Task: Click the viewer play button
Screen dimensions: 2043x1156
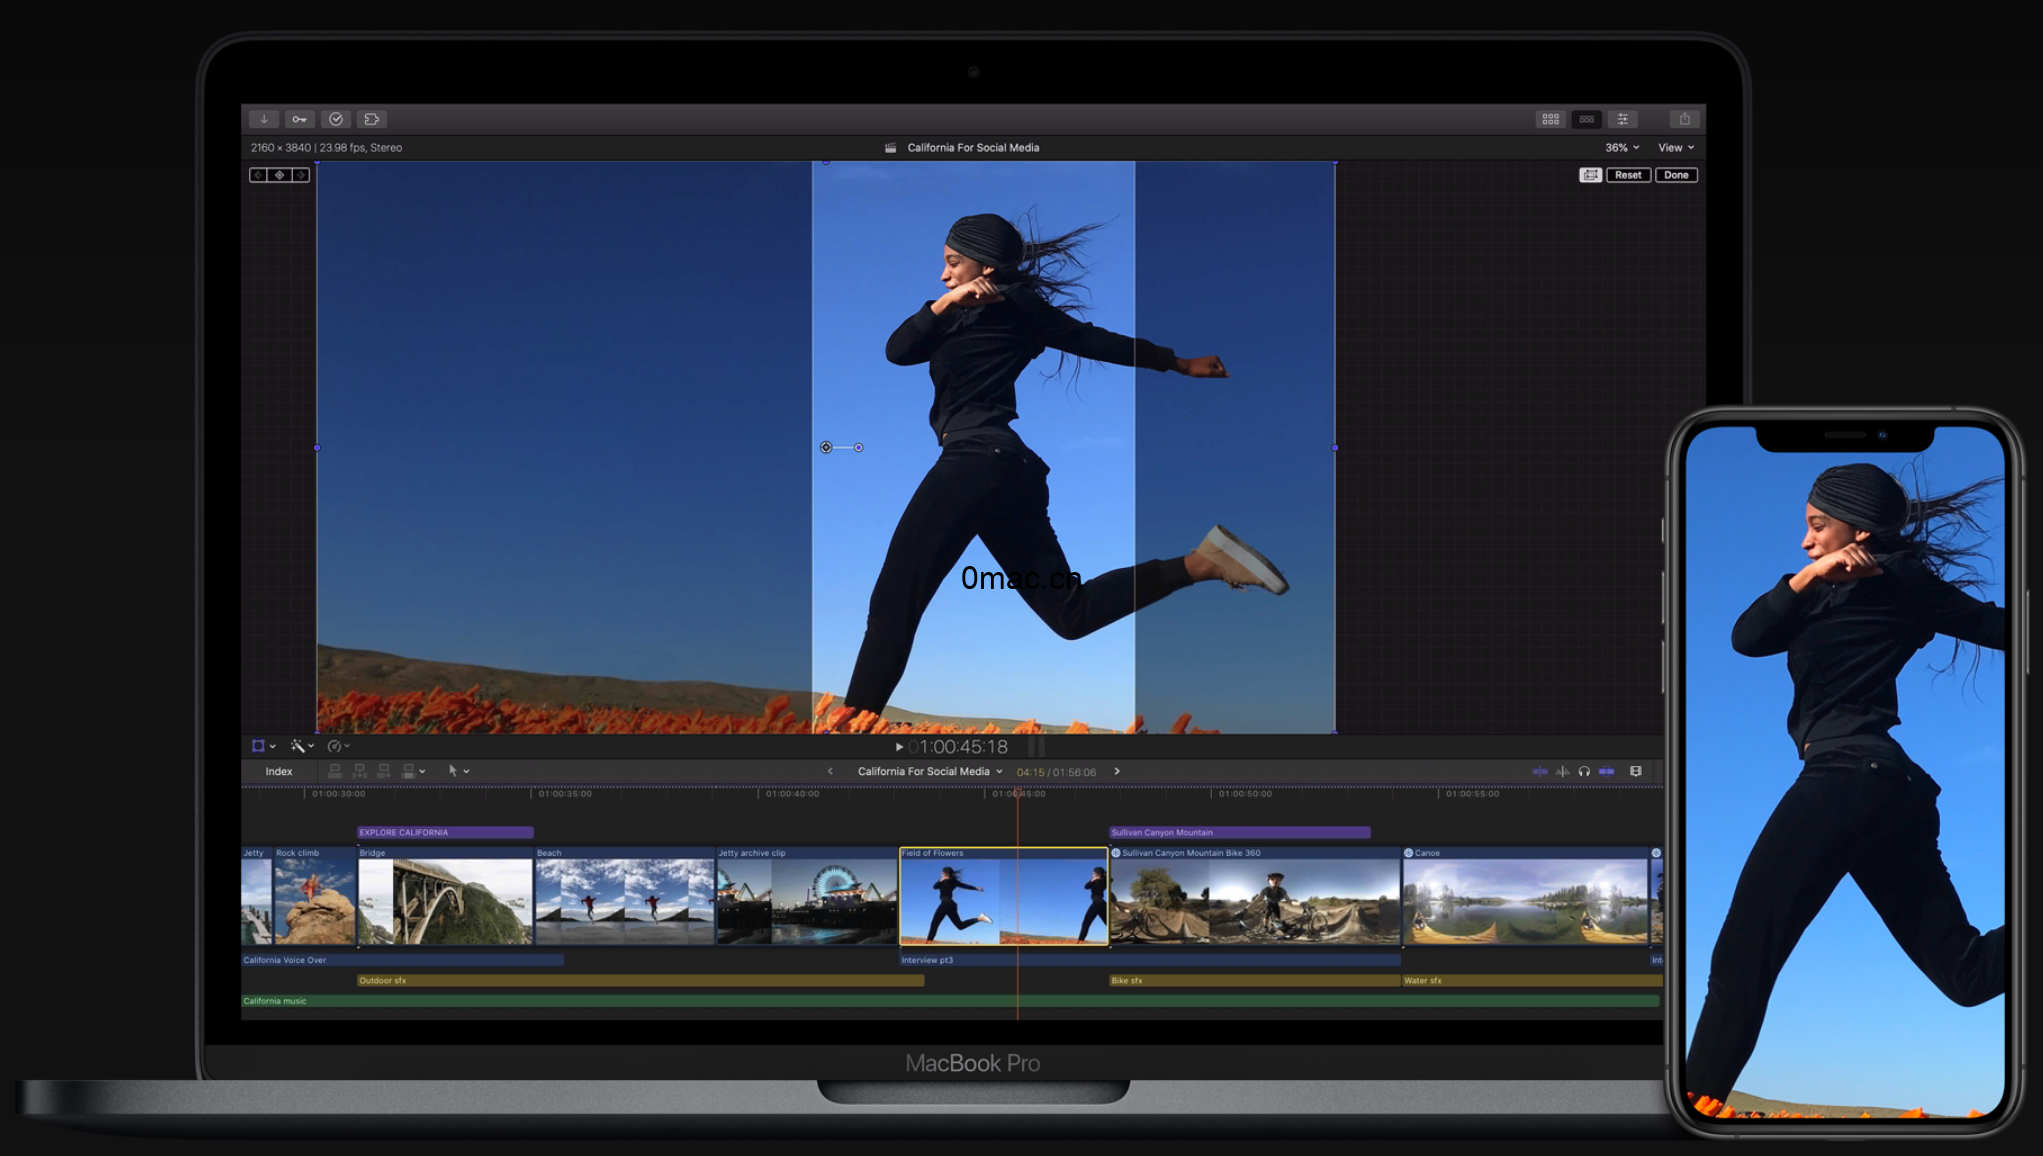Action: [x=899, y=747]
